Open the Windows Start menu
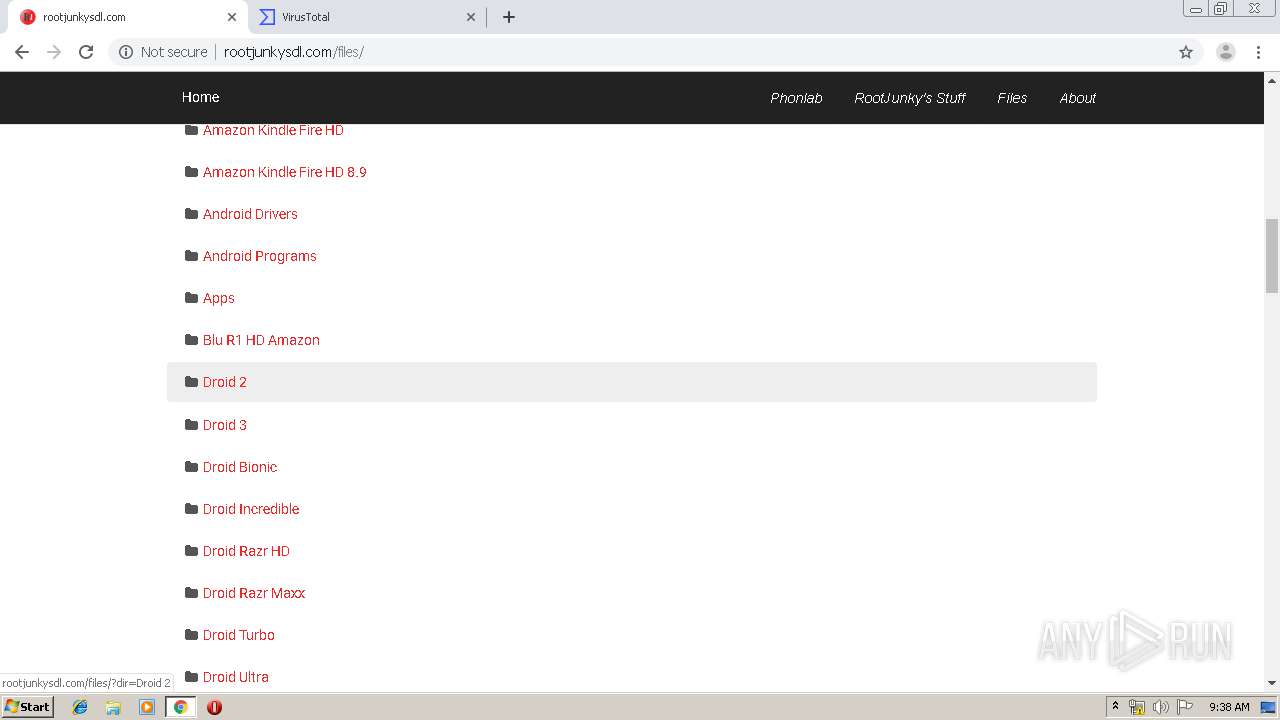 tap(27, 707)
